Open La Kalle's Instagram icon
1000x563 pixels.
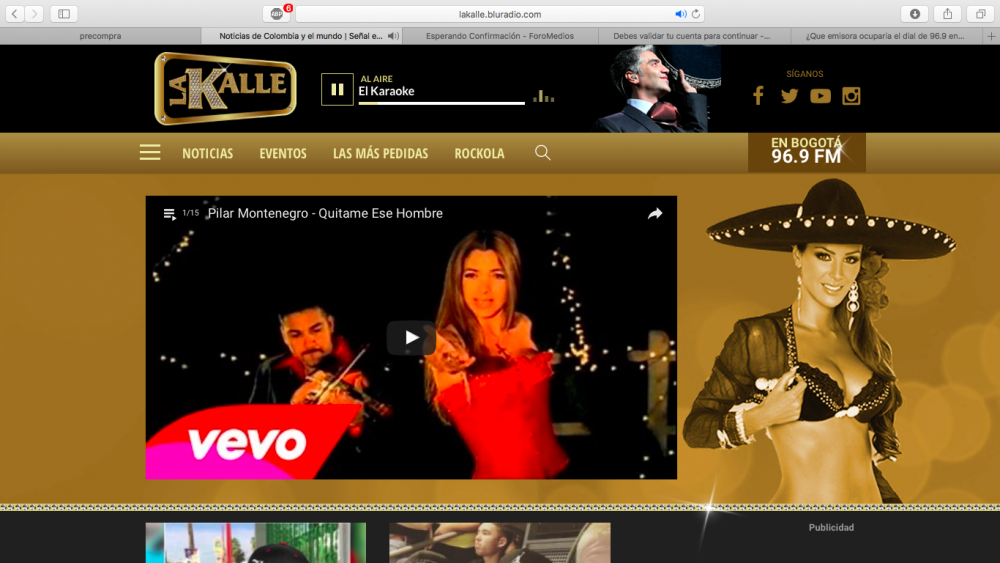pos(851,96)
